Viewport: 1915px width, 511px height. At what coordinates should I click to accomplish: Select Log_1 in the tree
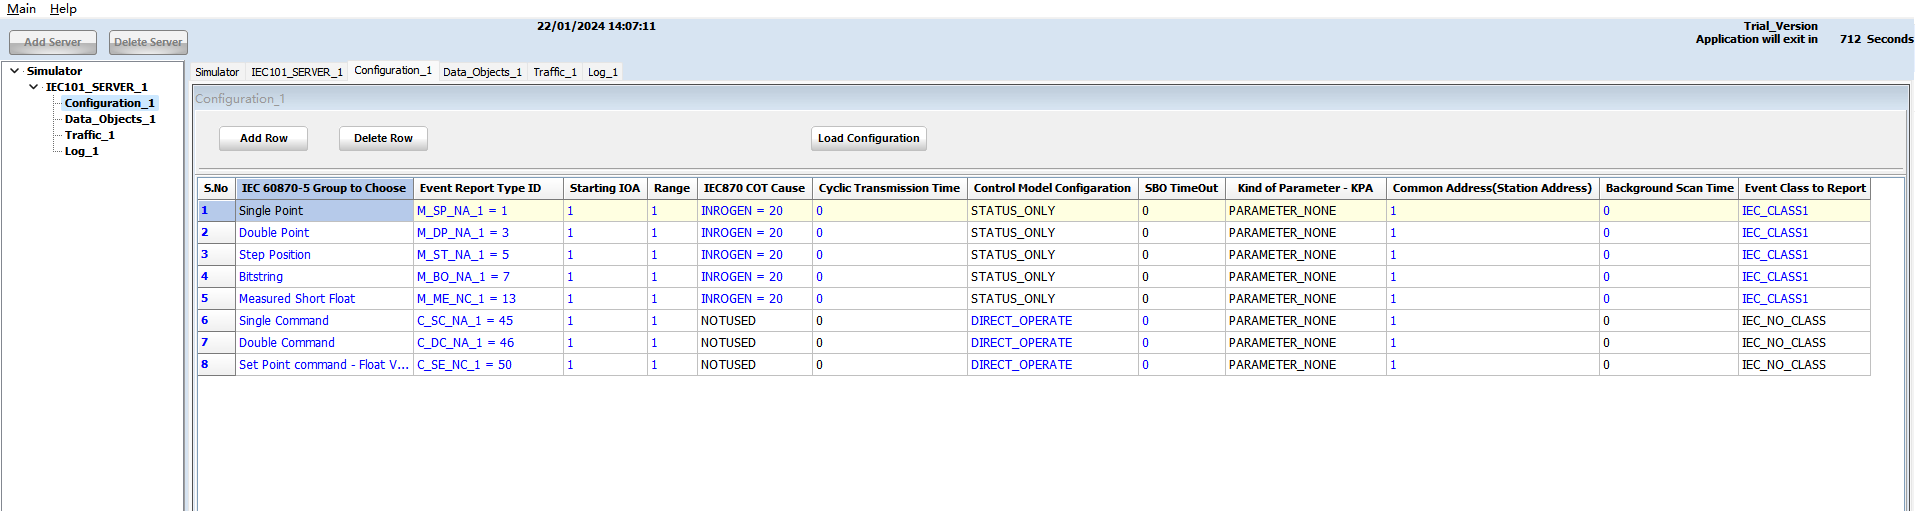82,151
